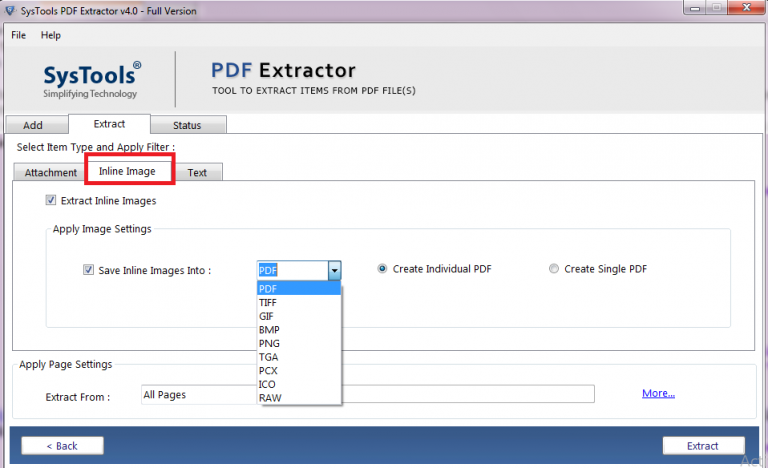The height and width of the screenshot is (468, 768).
Task: Switch to the Status tab
Action: coord(188,125)
